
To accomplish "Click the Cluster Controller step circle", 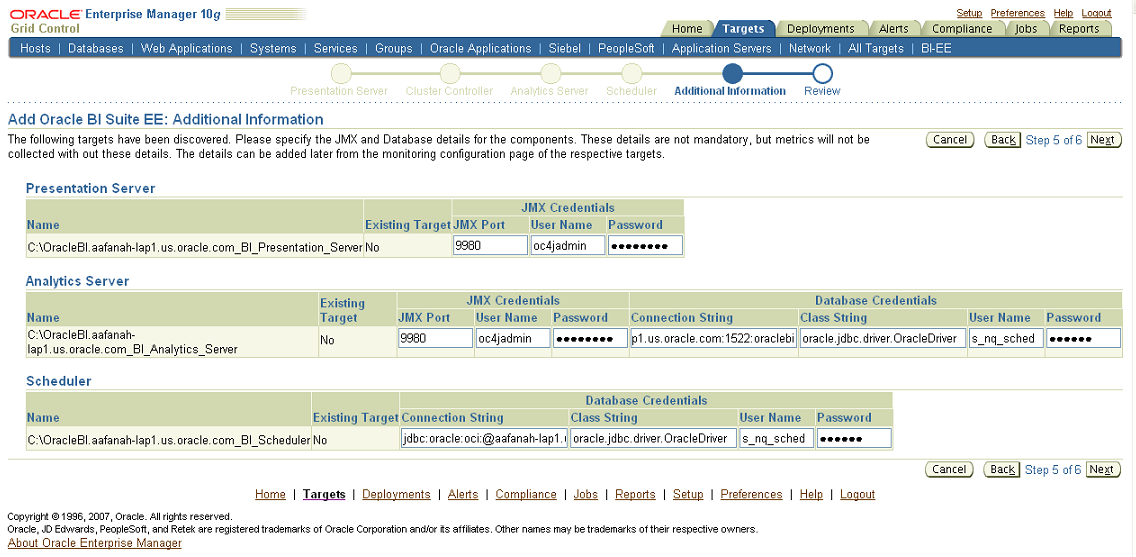I will click(x=450, y=74).
